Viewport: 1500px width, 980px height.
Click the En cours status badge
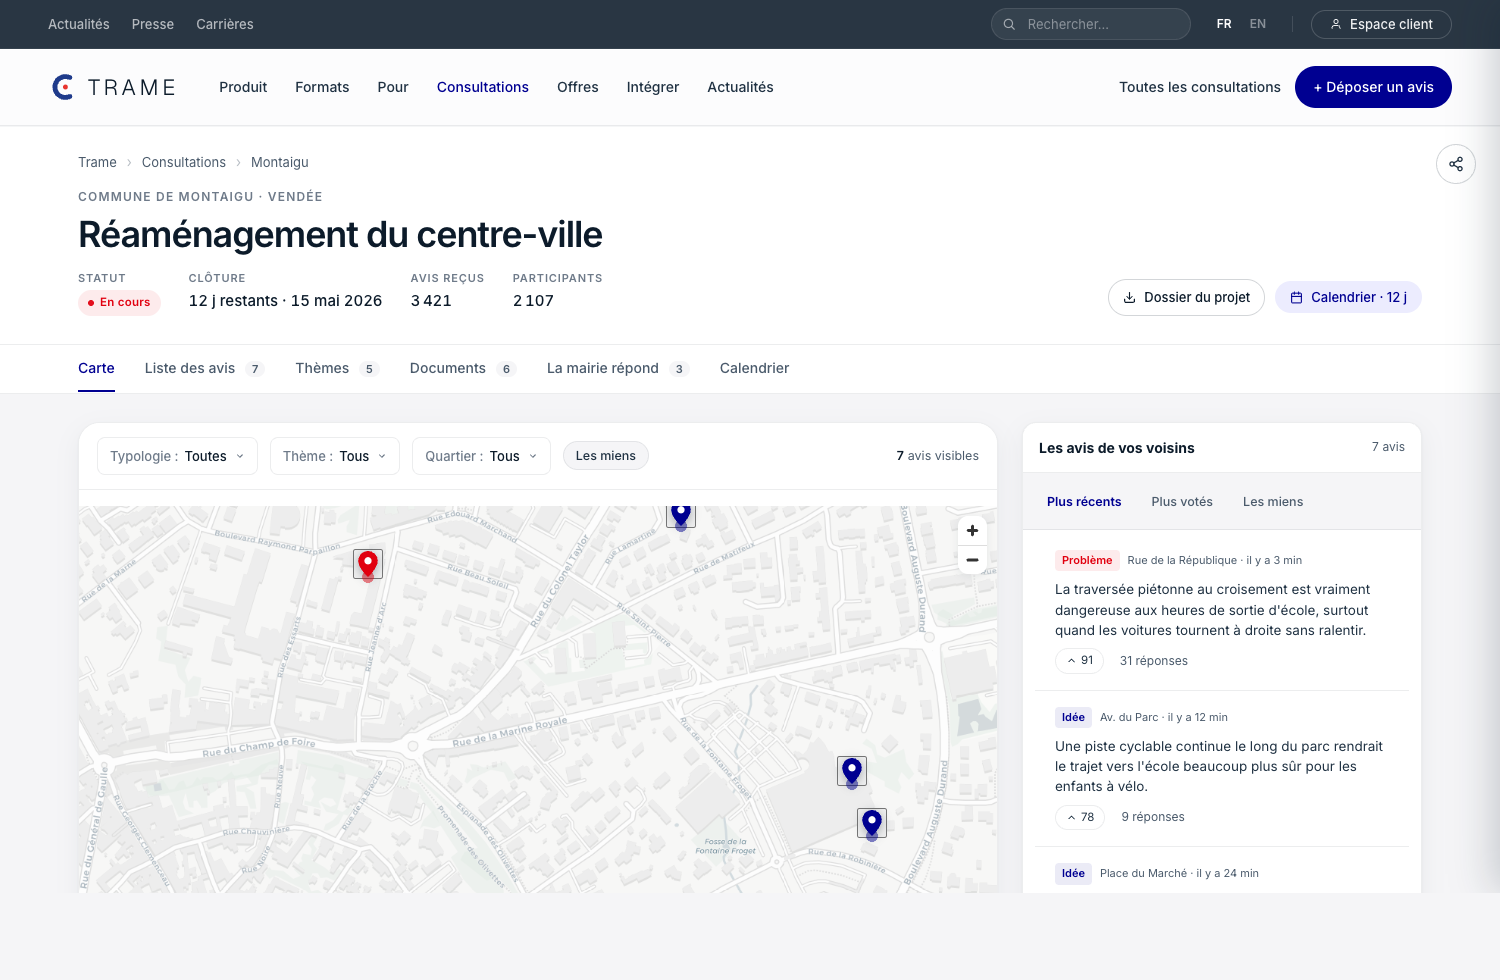pyautogui.click(x=119, y=302)
